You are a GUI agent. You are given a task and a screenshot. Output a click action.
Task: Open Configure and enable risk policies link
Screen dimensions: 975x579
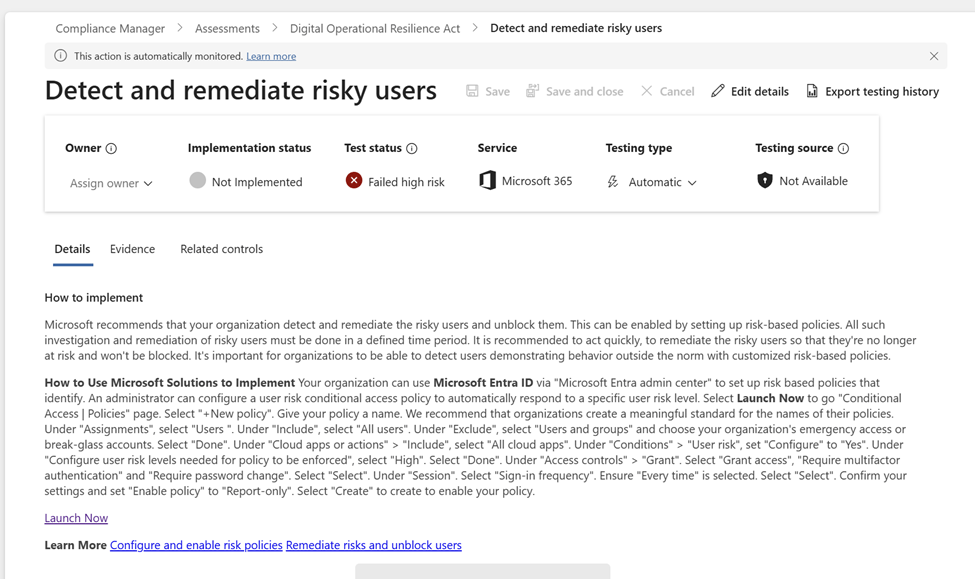click(196, 545)
